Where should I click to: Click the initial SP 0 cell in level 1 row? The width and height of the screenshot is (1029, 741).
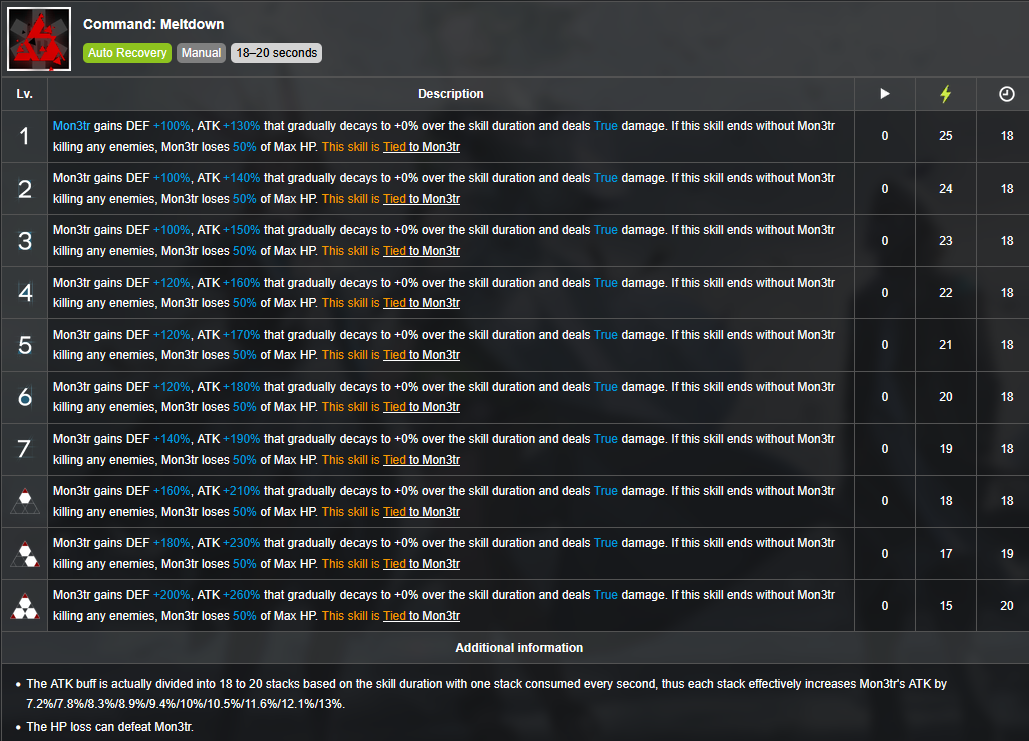click(x=885, y=136)
